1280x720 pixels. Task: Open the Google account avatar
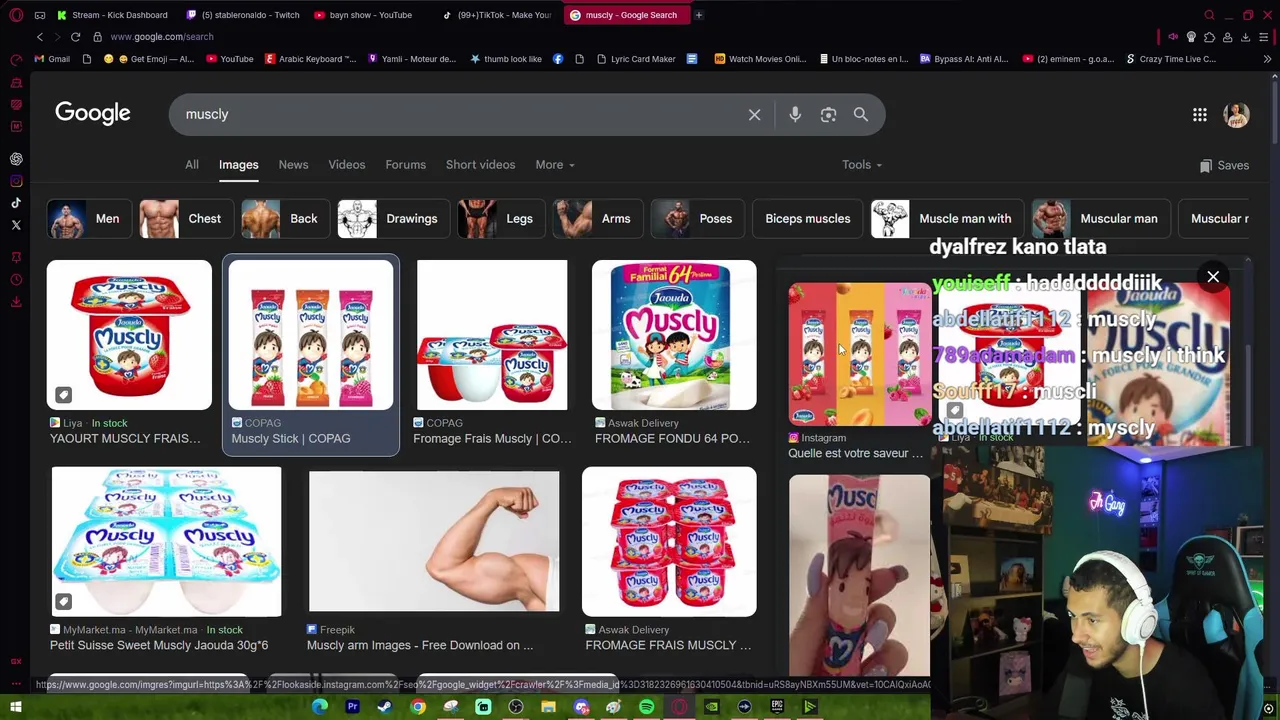1237,114
